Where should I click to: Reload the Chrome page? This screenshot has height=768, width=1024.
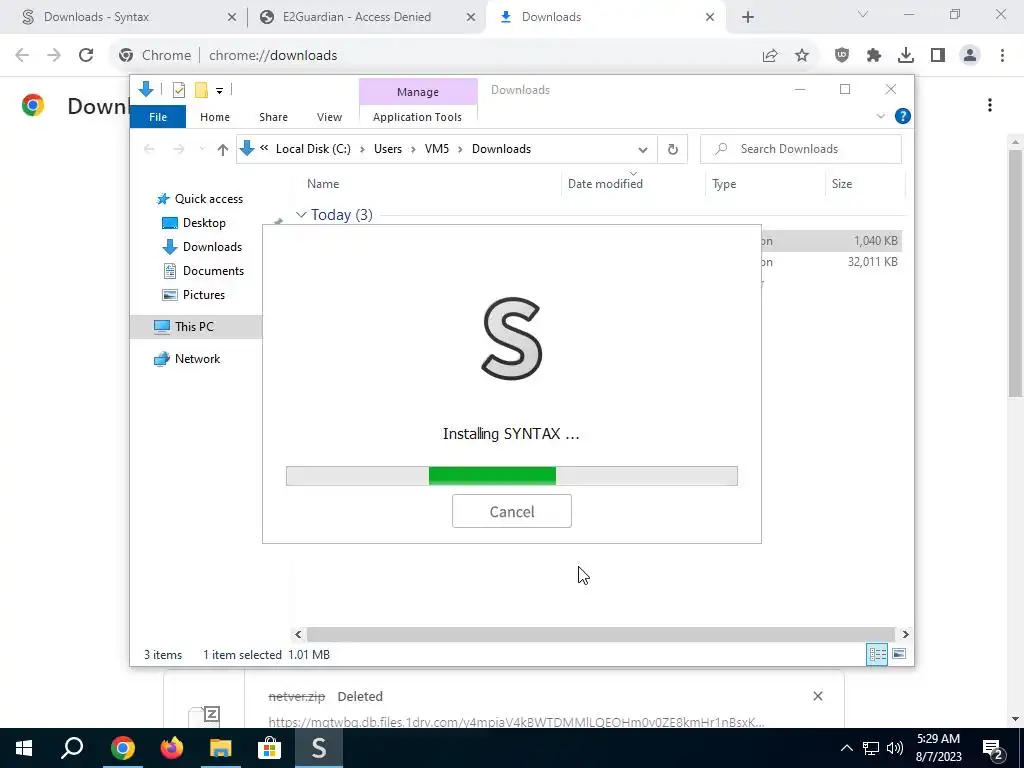[86, 56]
